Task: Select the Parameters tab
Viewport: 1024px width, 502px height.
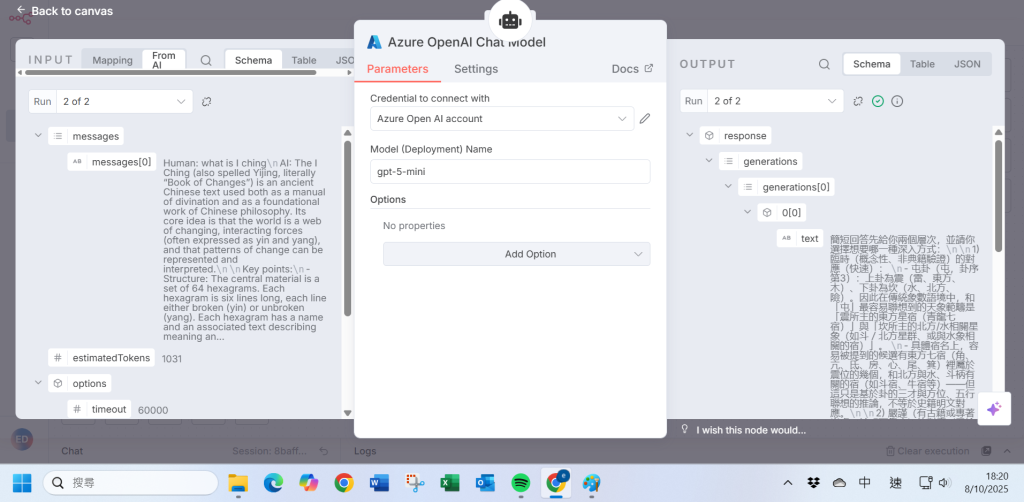Action: point(397,69)
